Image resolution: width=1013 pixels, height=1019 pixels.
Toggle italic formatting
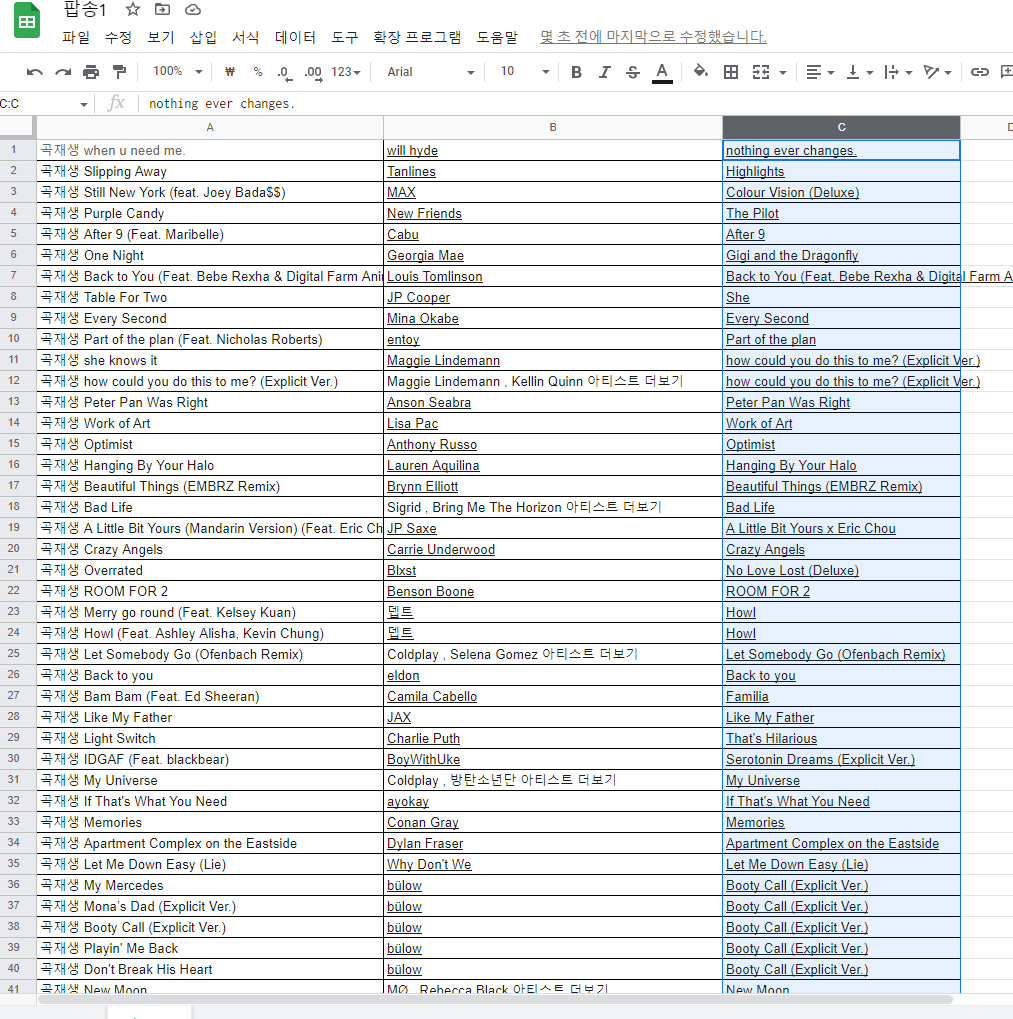605,72
